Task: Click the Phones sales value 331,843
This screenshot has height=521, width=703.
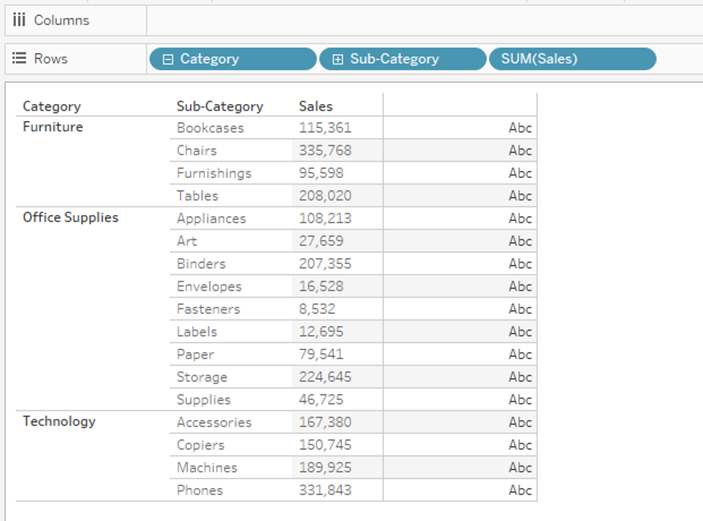Action: click(325, 490)
